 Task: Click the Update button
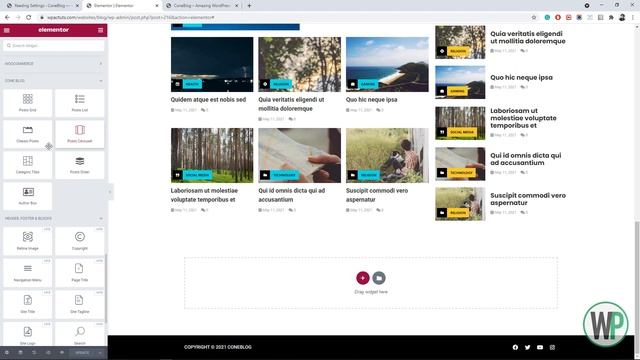(82, 353)
